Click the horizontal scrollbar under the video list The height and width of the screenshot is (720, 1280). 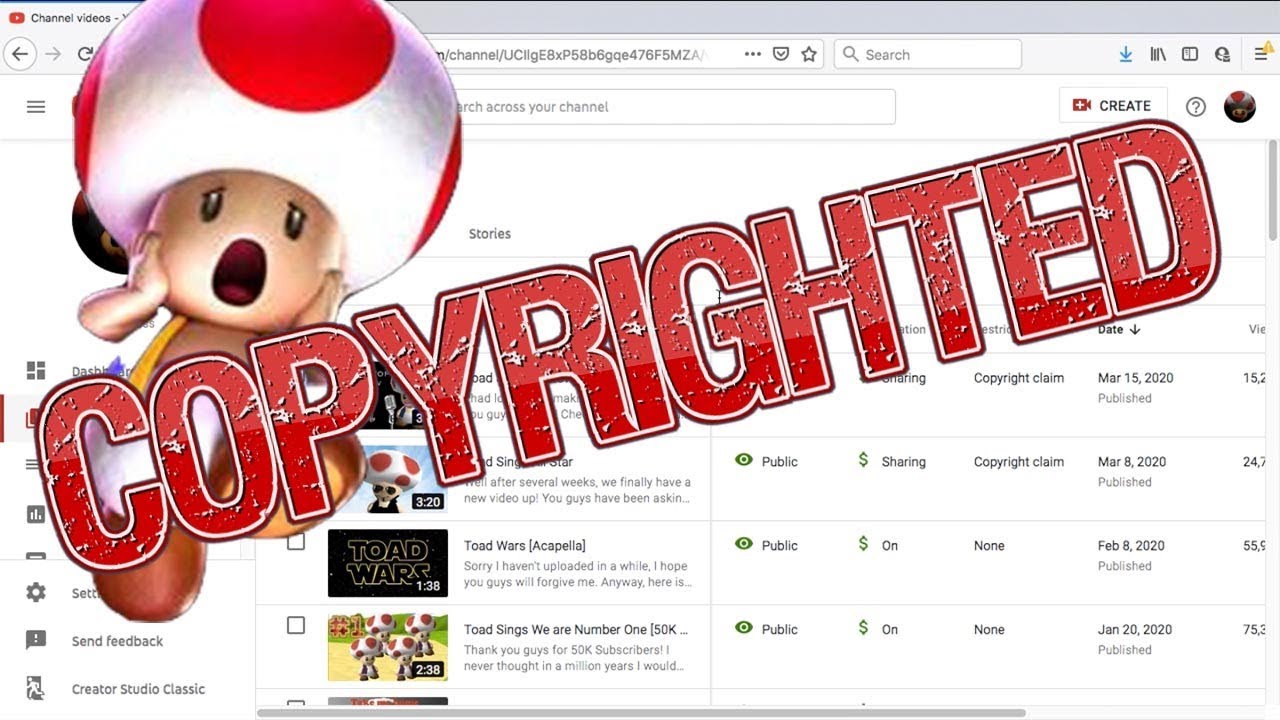642,713
